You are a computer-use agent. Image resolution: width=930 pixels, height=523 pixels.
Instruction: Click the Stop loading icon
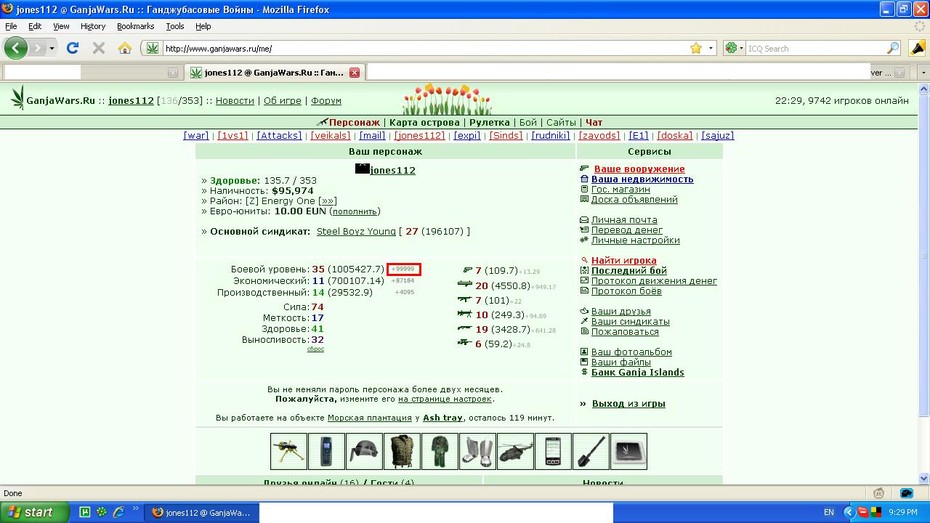tap(98, 48)
